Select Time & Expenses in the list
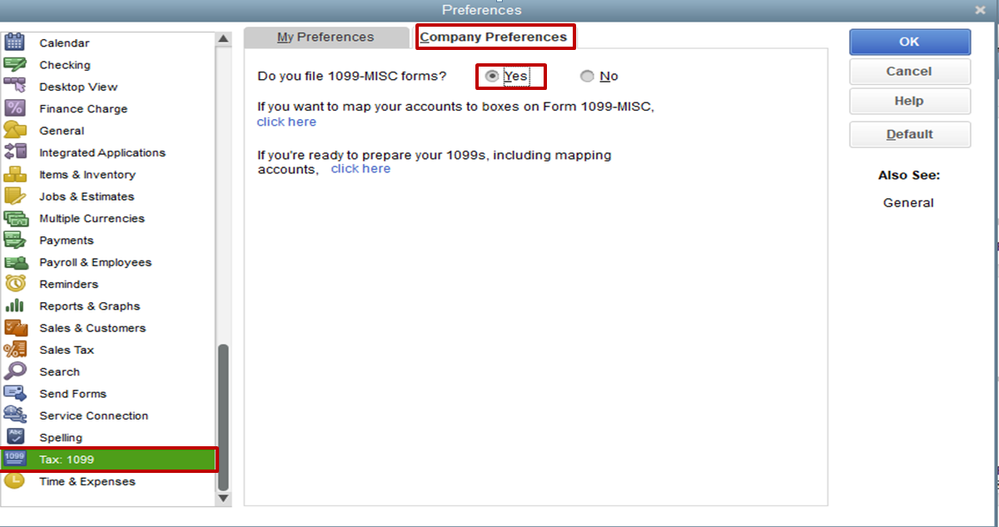999x527 pixels. [87, 482]
